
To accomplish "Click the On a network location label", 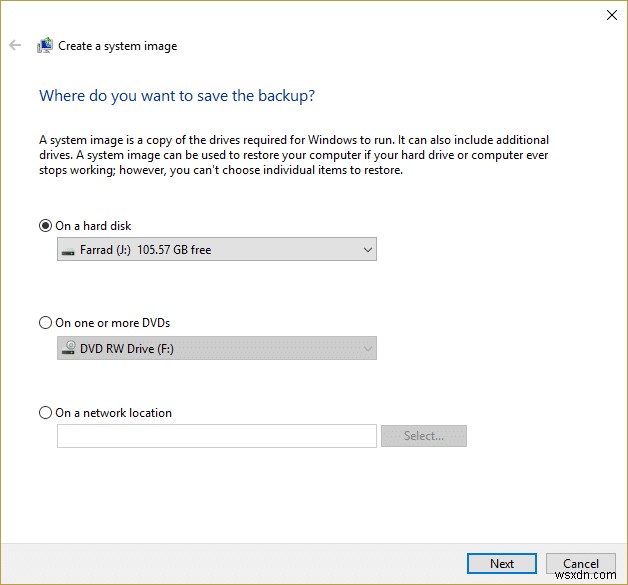I will 113,413.
